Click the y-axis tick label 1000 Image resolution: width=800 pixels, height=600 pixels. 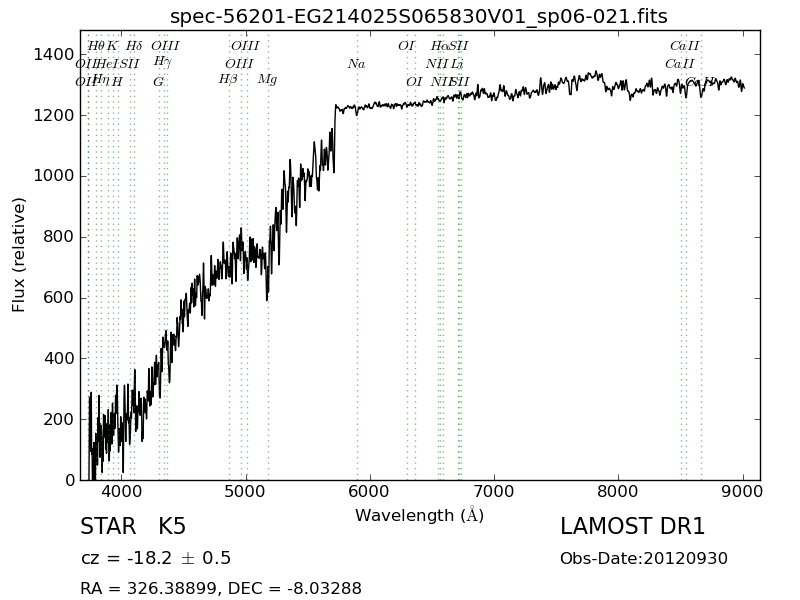(54, 176)
